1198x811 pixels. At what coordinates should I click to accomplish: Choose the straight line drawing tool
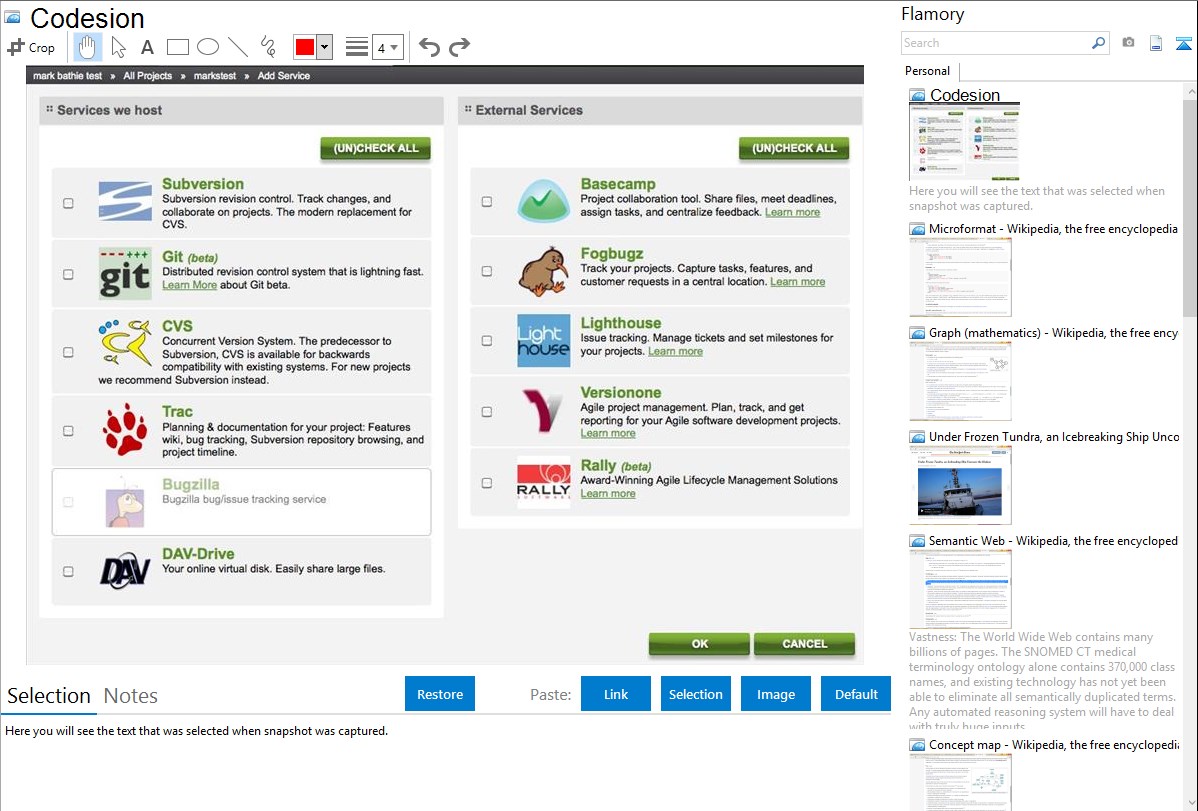click(238, 47)
